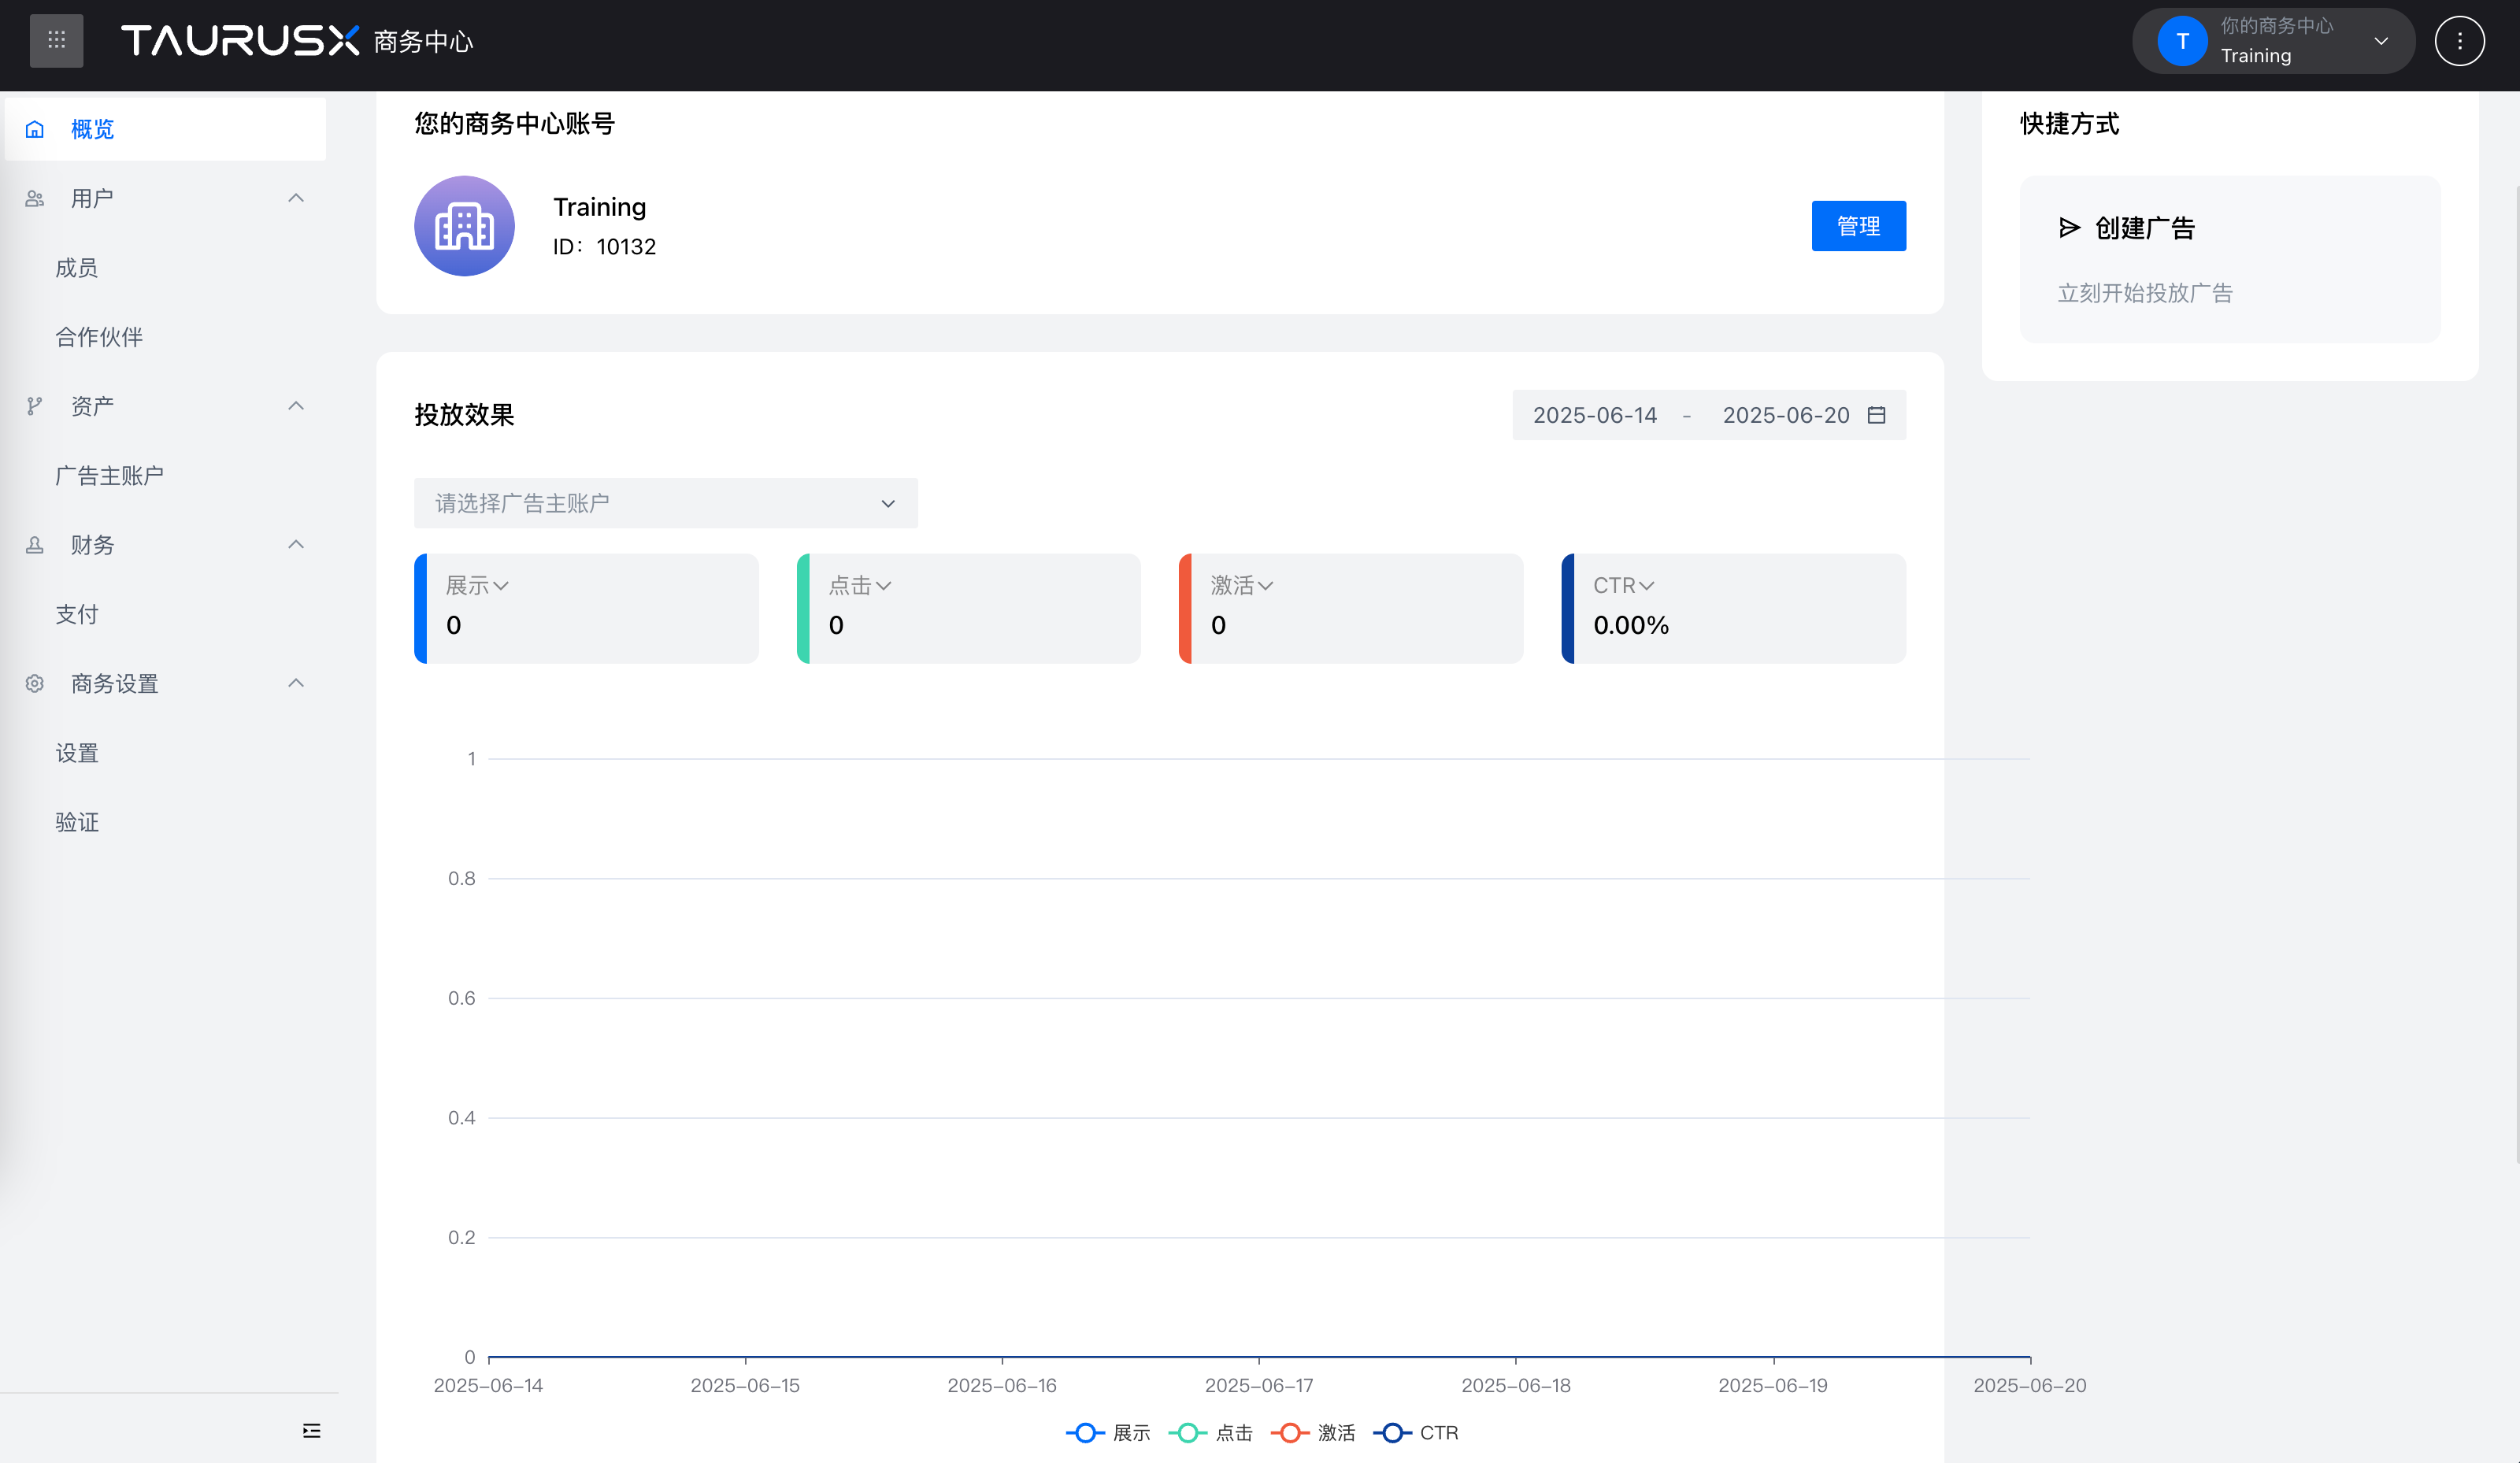This screenshot has height=1463, width=2520.
Task: Open 验证 in the sidebar
Action: 77,822
